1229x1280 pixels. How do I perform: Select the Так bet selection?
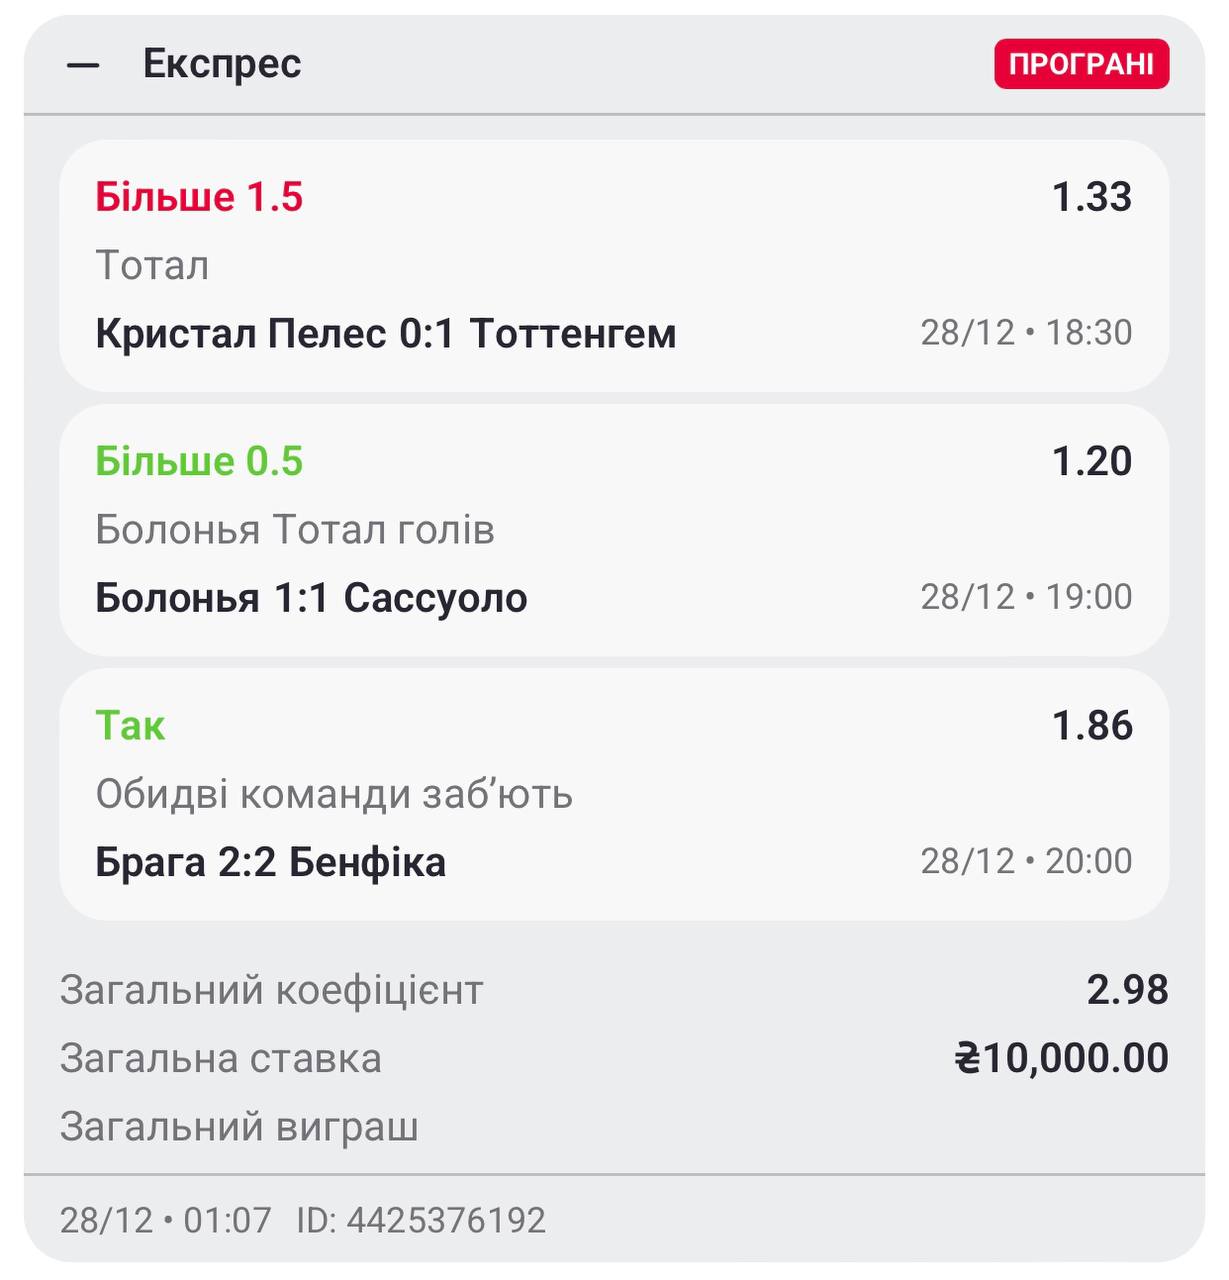130,725
